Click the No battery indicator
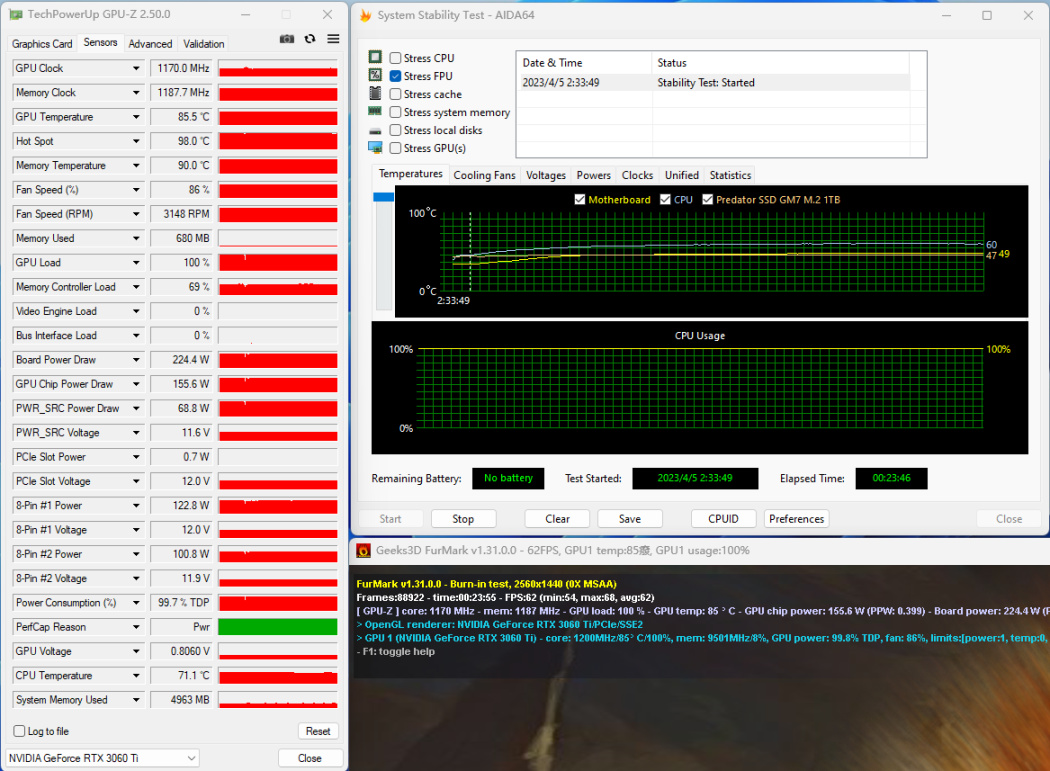The image size is (1050, 771). [x=508, y=478]
